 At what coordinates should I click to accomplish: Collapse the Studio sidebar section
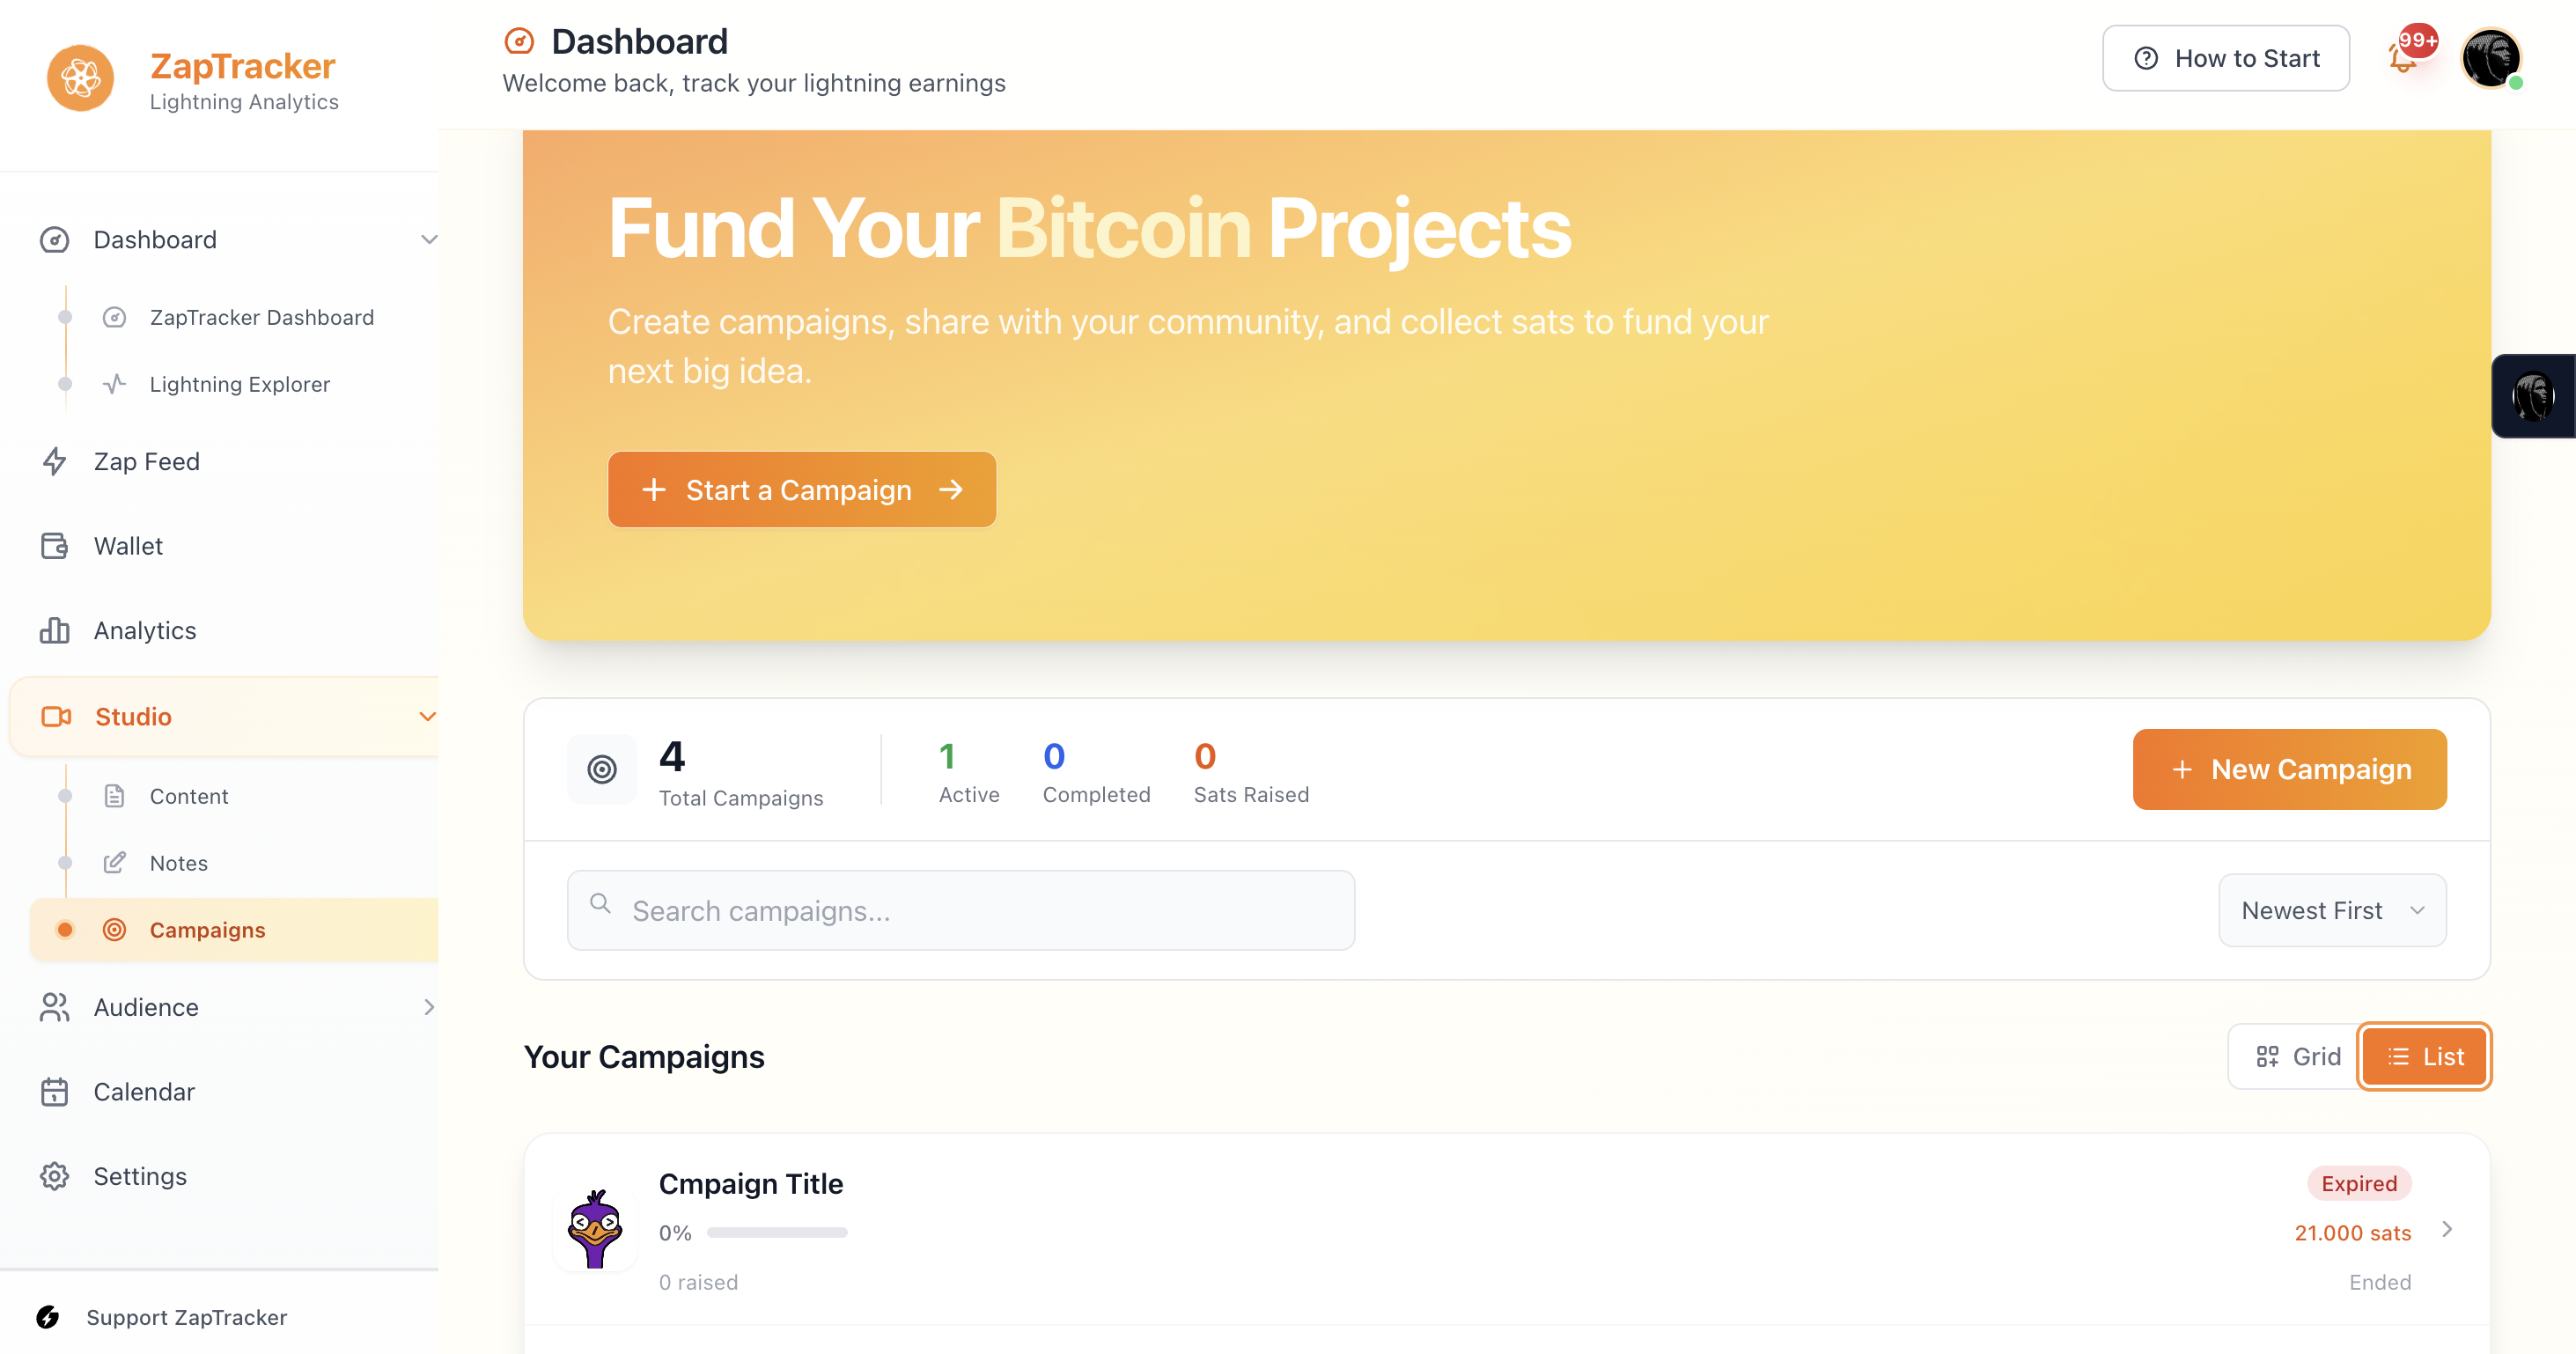pos(427,717)
